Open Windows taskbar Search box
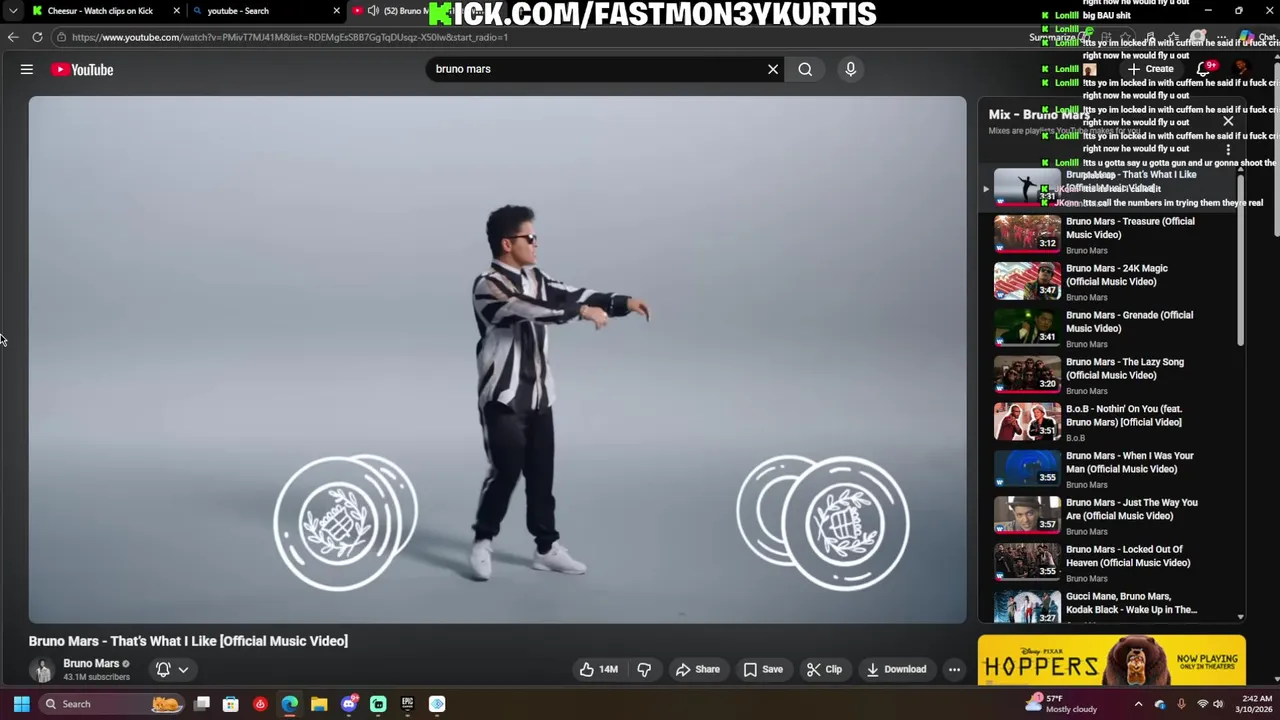1280x720 pixels. pyautogui.click(x=111, y=704)
